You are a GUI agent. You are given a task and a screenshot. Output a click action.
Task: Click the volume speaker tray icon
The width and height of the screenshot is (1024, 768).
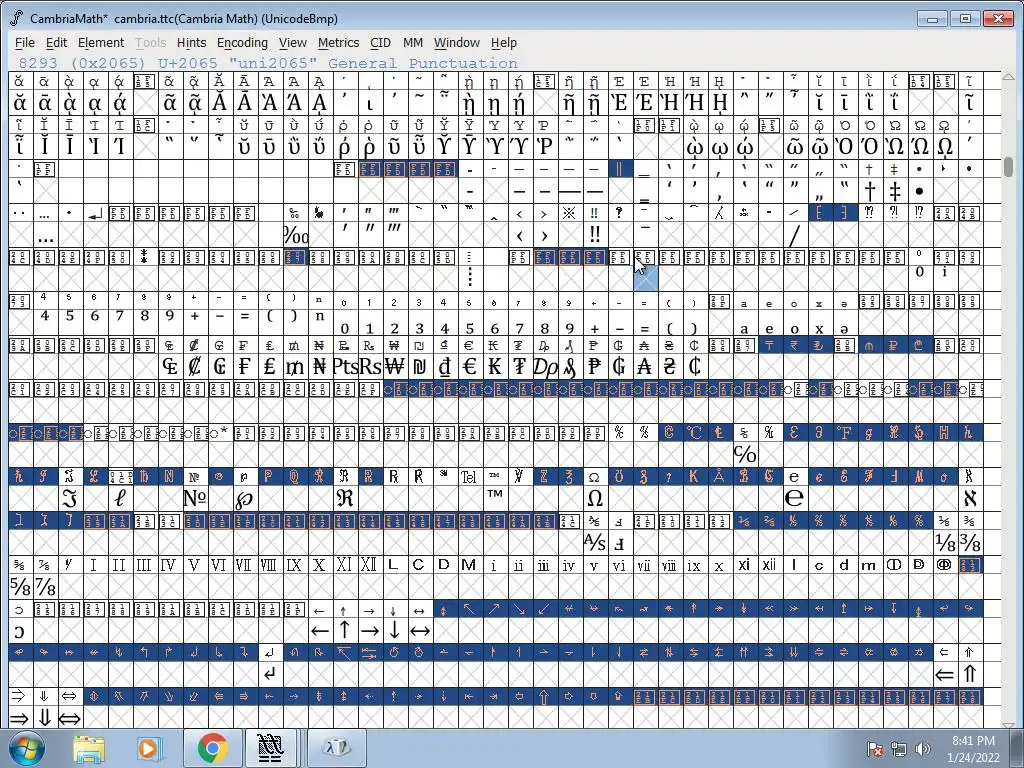(x=923, y=749)
